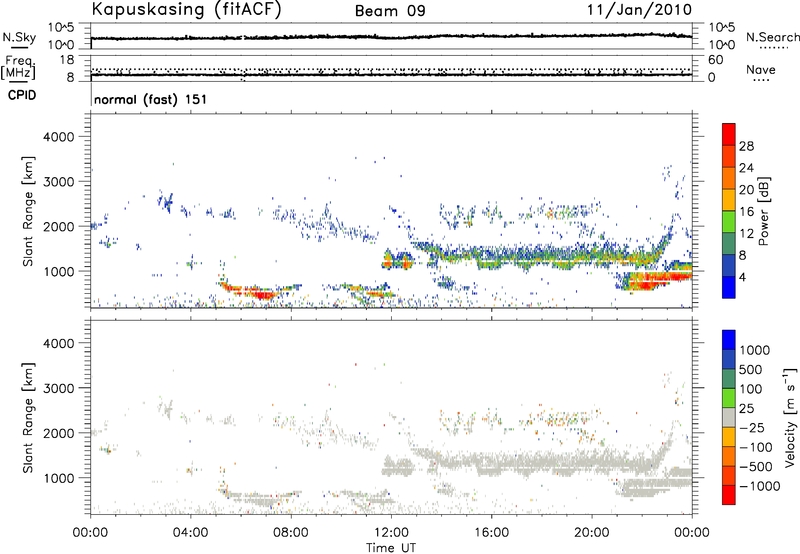Click power colorbar value 28
This screenshot has width=800, height=554.
[746, 146]
